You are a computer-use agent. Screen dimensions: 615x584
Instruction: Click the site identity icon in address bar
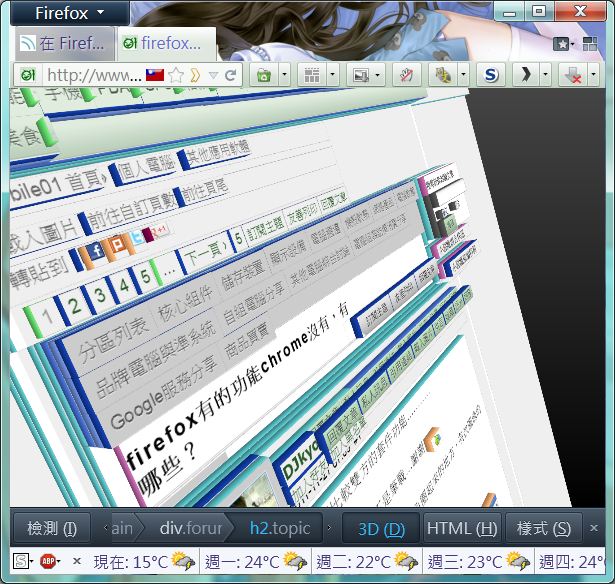[x=28, y=75]
